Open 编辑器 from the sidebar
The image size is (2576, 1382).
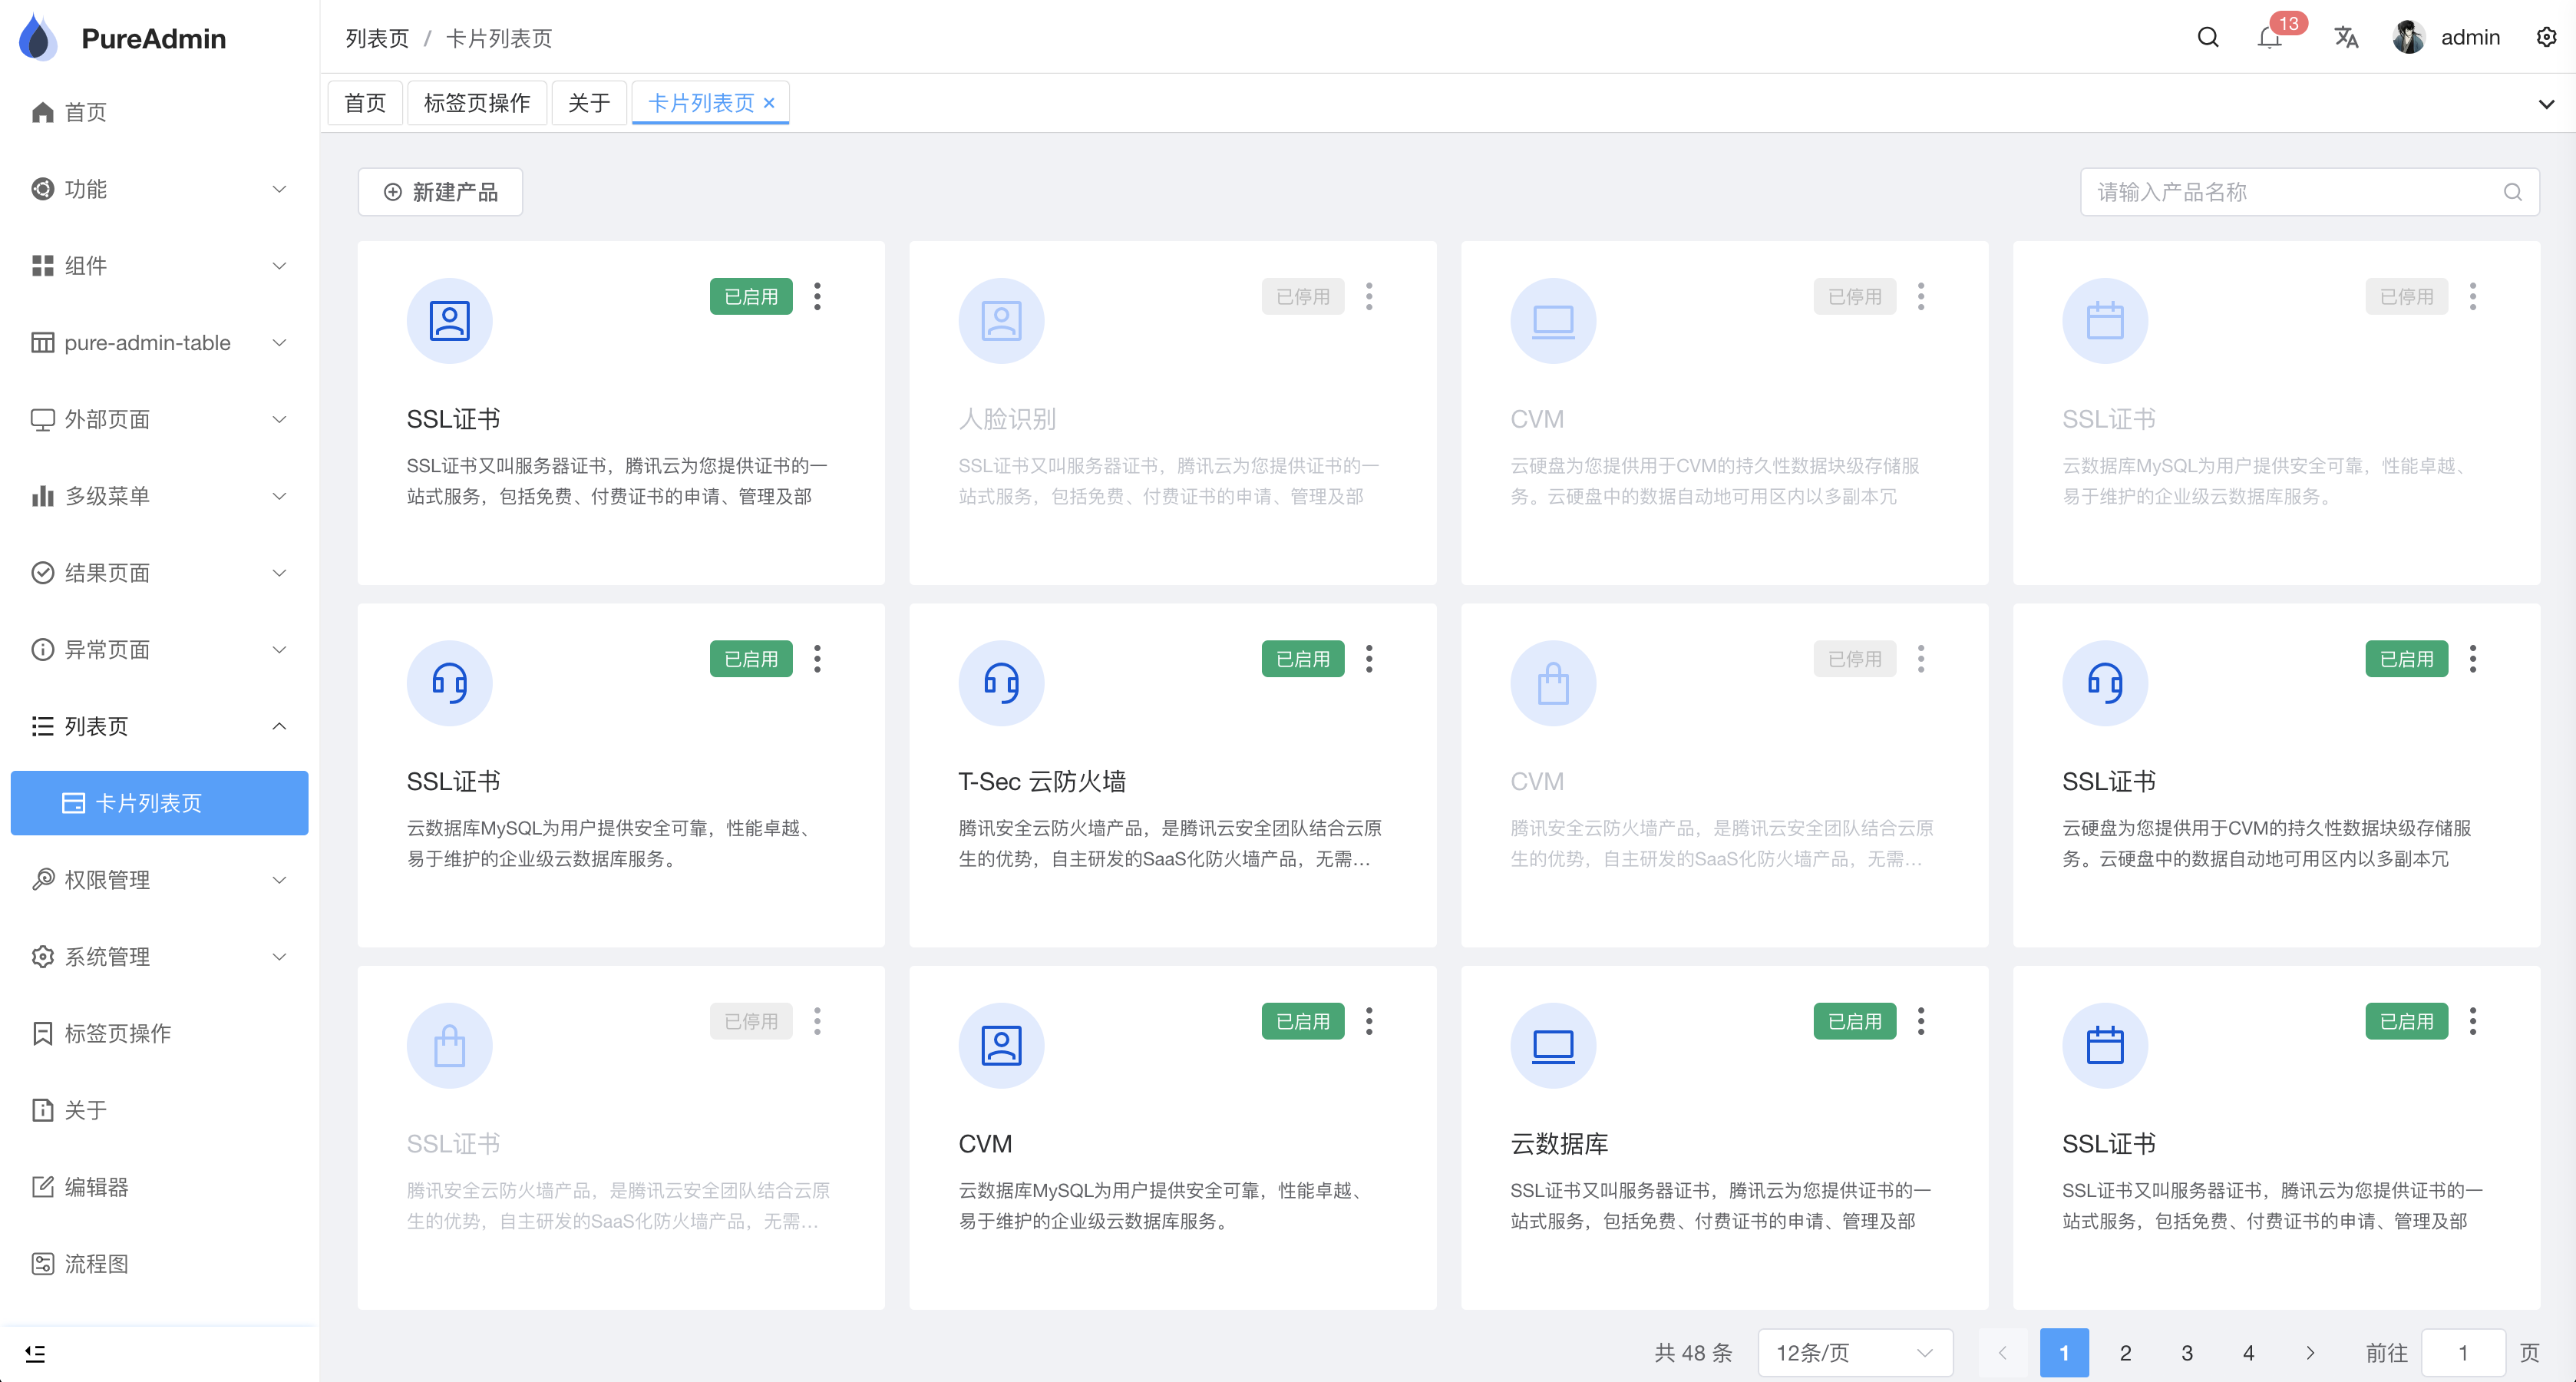[x=97, y=1187]
